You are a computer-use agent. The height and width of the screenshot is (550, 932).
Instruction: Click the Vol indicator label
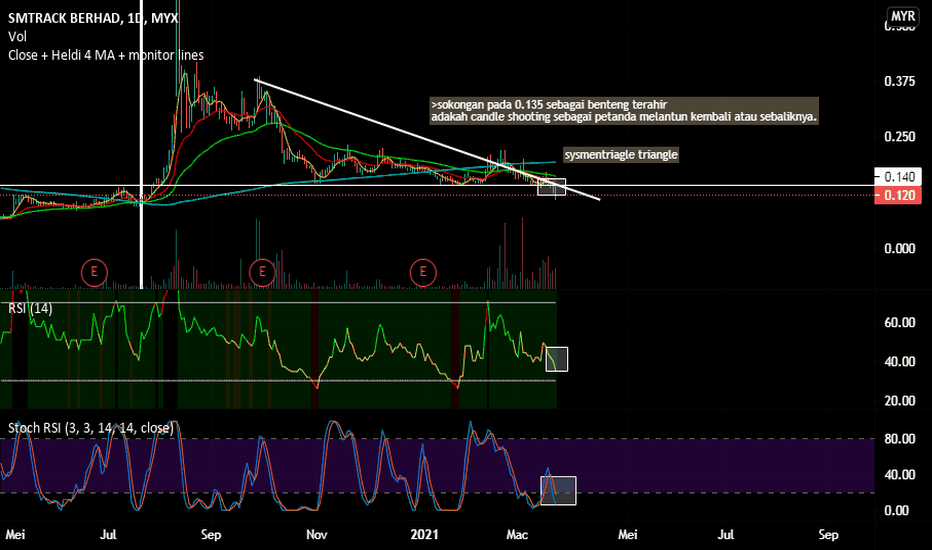coord(17,36)
